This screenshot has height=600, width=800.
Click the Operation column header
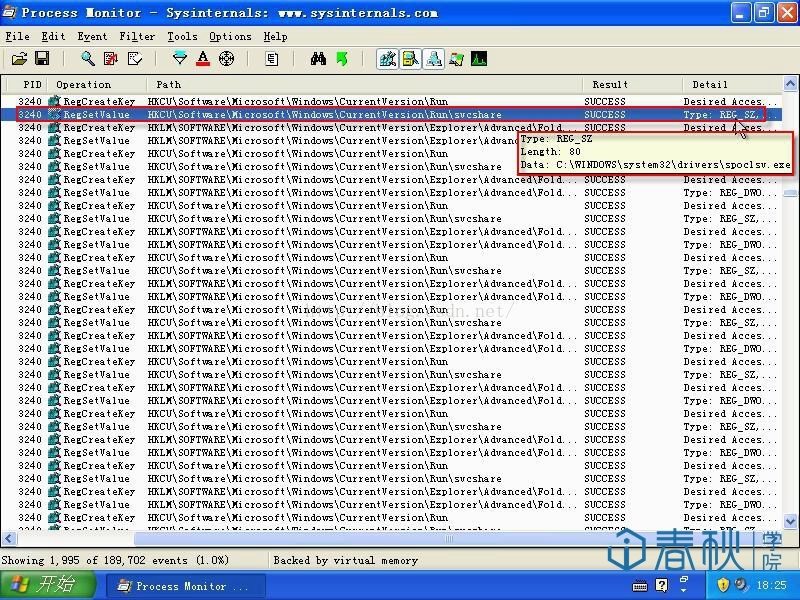pos(97,84)
